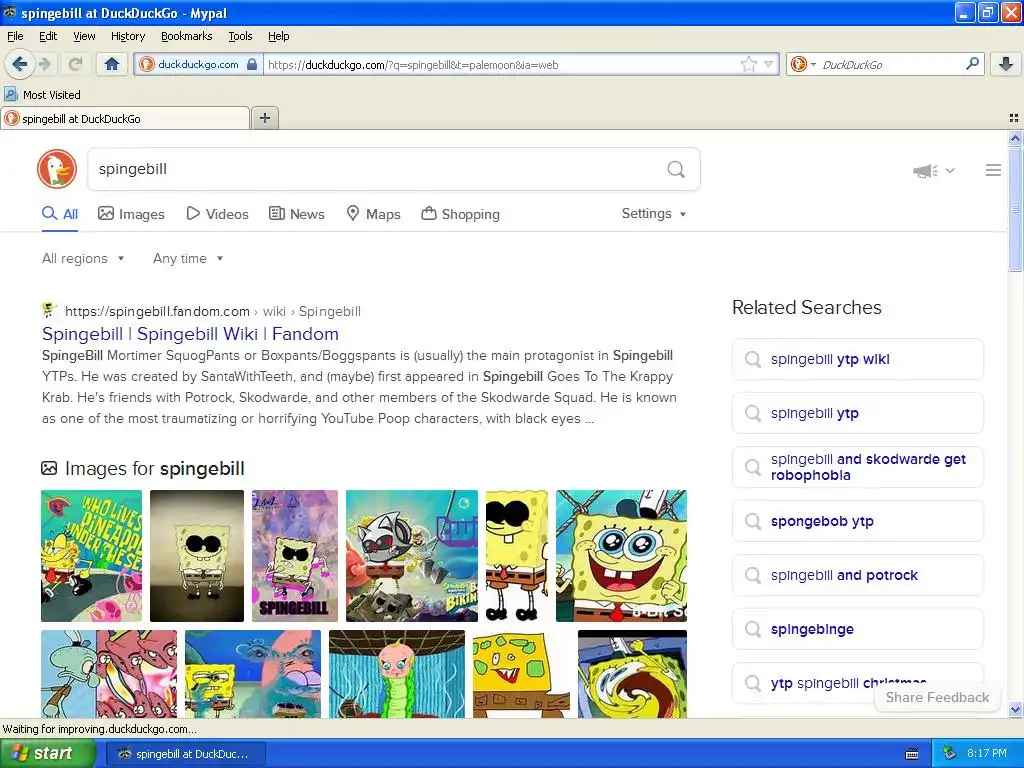Viewport: 1024px width, 768px height.
Task: Switch to the Maps results tab
Action: [373, 214]
